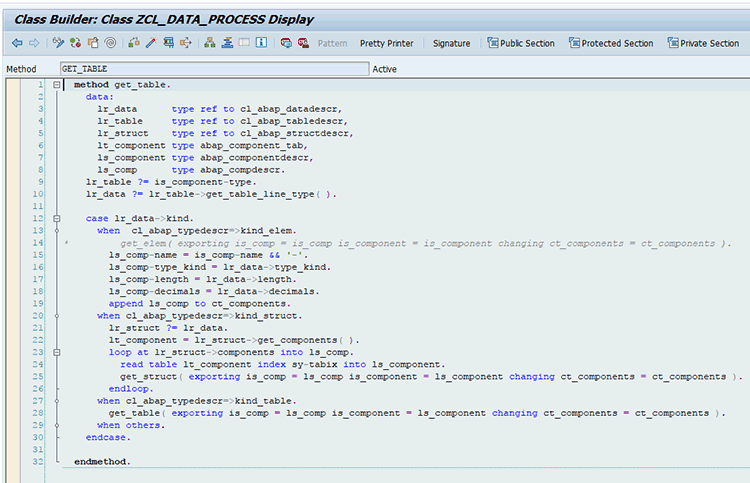The image size is (750, 483).
Task: Click the Active/Inactive switch icon
Action: coord(76,43)
